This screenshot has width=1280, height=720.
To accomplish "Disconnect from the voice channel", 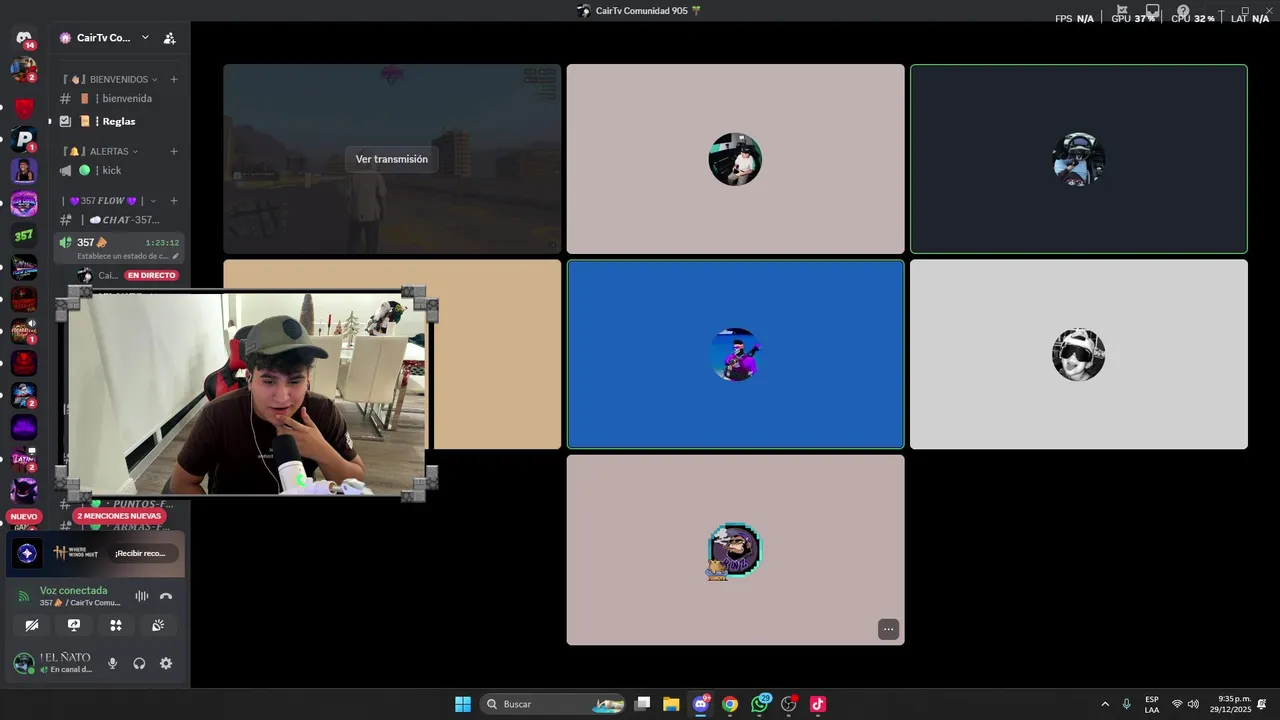I will pos(166,596).
